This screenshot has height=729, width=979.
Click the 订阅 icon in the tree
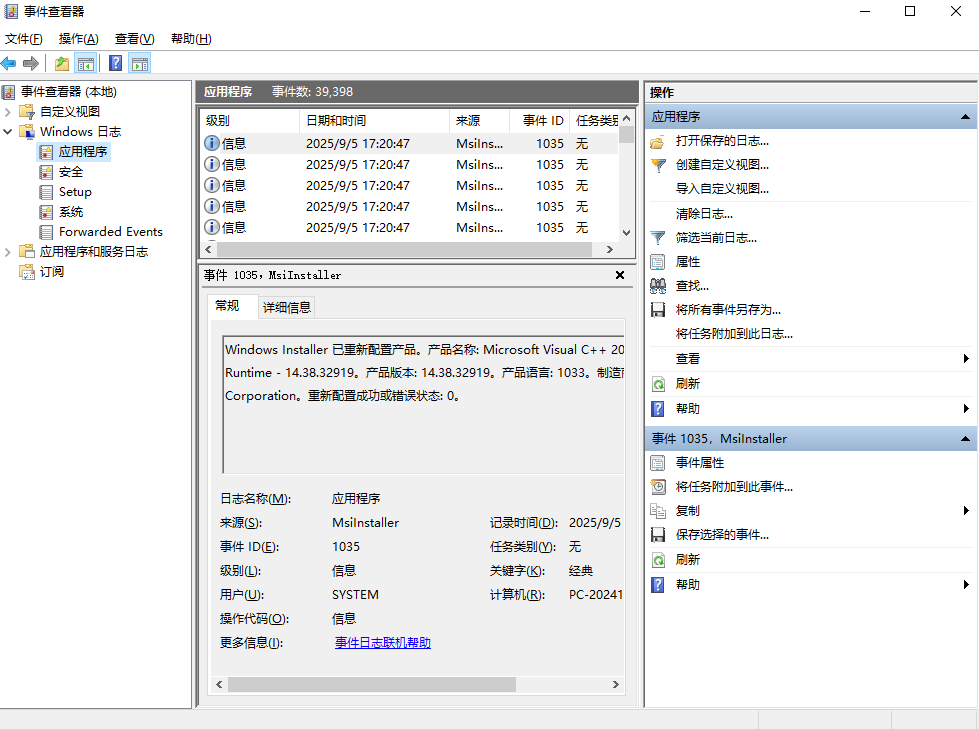pyautogui.click(x=27, y=272)
